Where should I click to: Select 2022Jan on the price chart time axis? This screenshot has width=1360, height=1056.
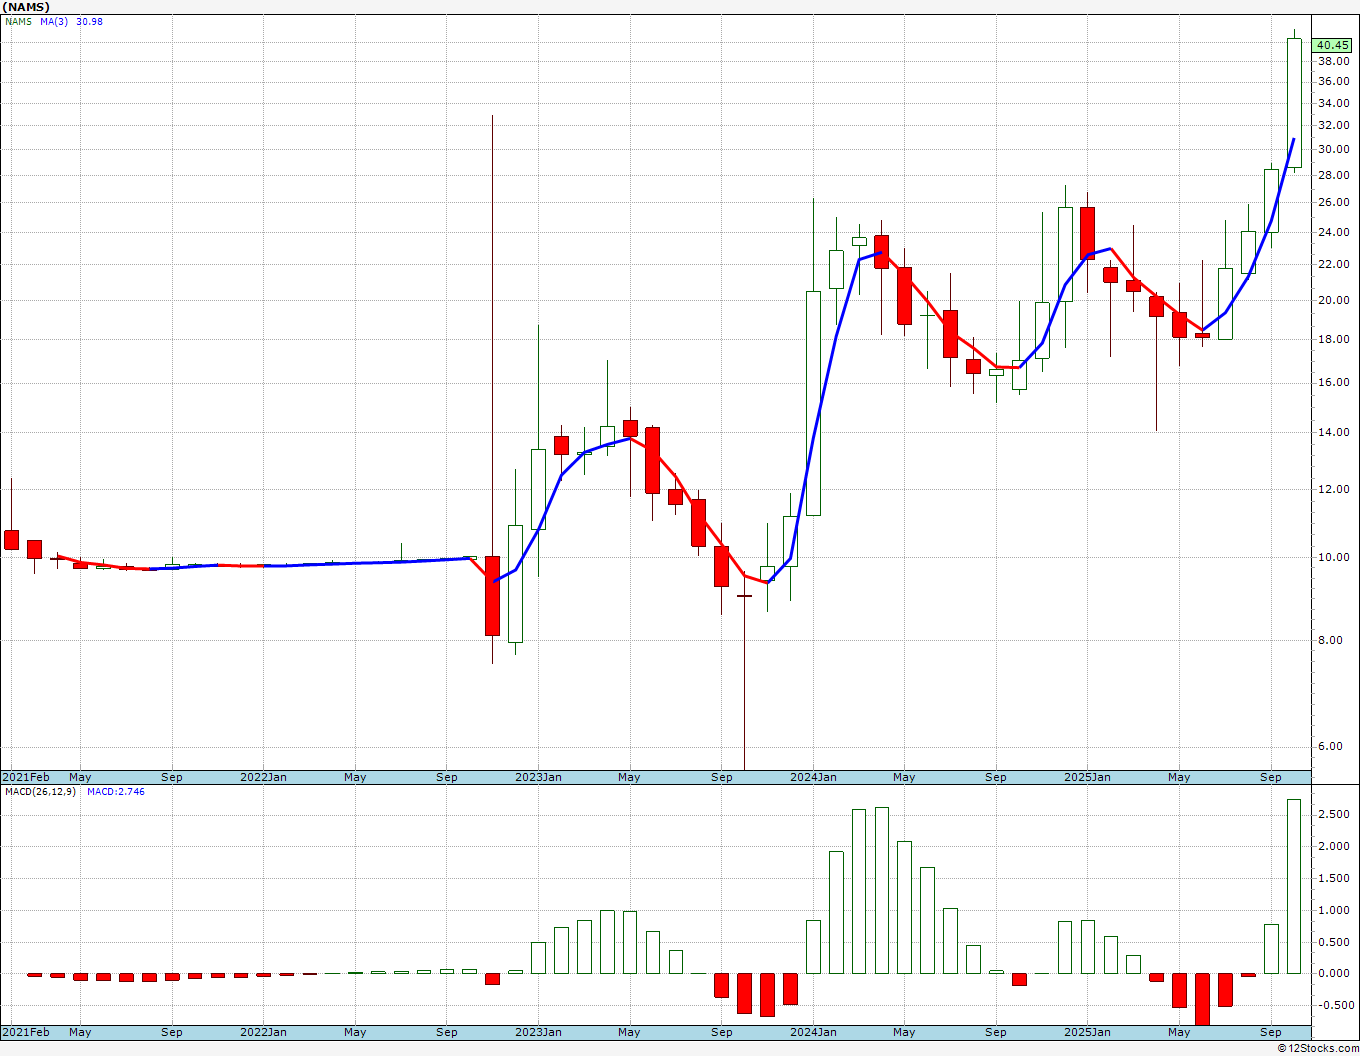click(x=264, y=777)
